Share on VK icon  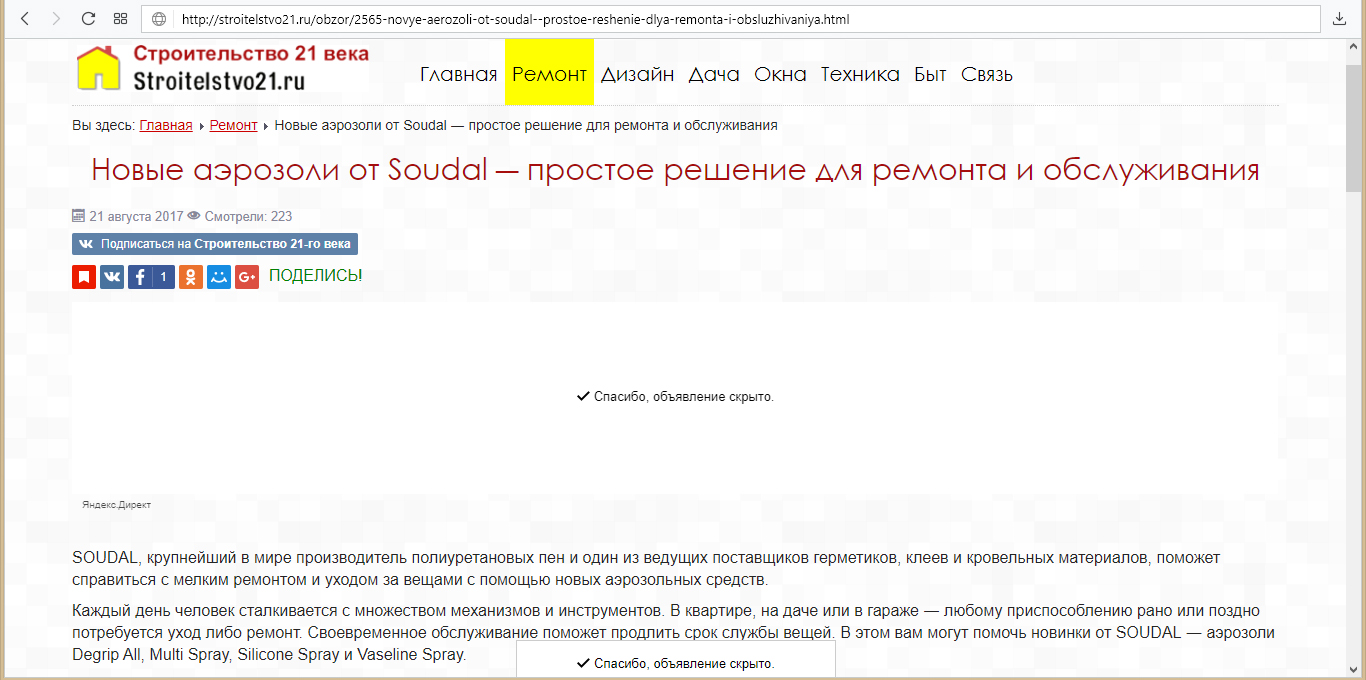(112, 277)
